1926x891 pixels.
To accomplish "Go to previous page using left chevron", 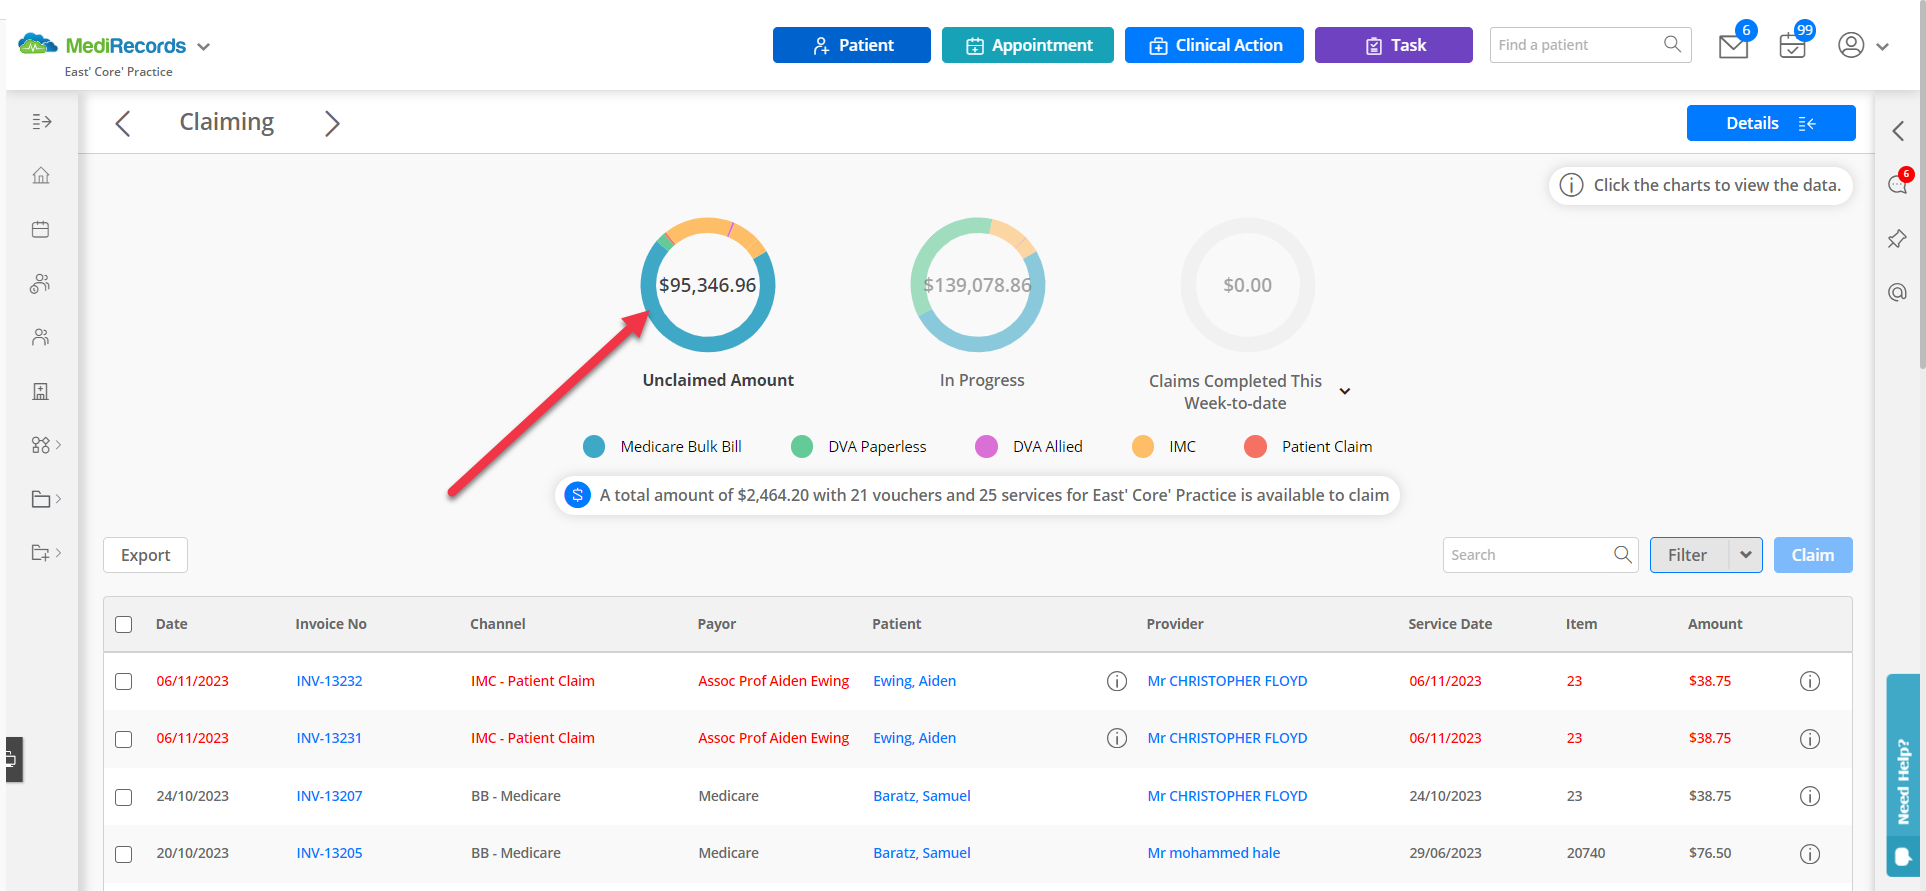I will pyautogui.click(x=123, y=124).
